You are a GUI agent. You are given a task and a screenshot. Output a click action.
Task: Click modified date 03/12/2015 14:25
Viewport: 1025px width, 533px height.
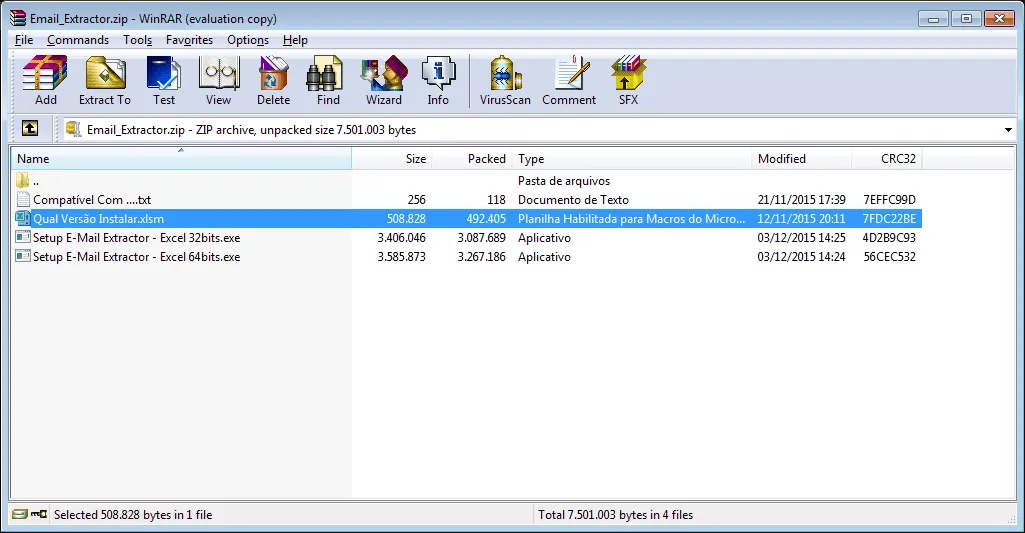(x=801, y=237)
